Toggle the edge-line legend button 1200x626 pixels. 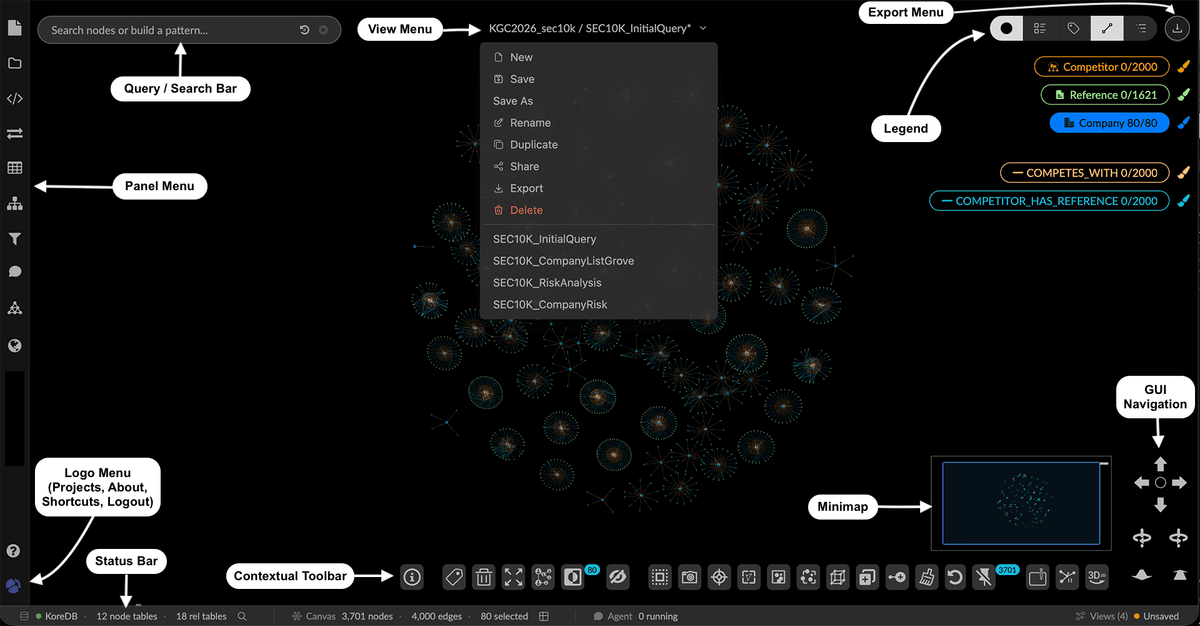(1107, 30)
